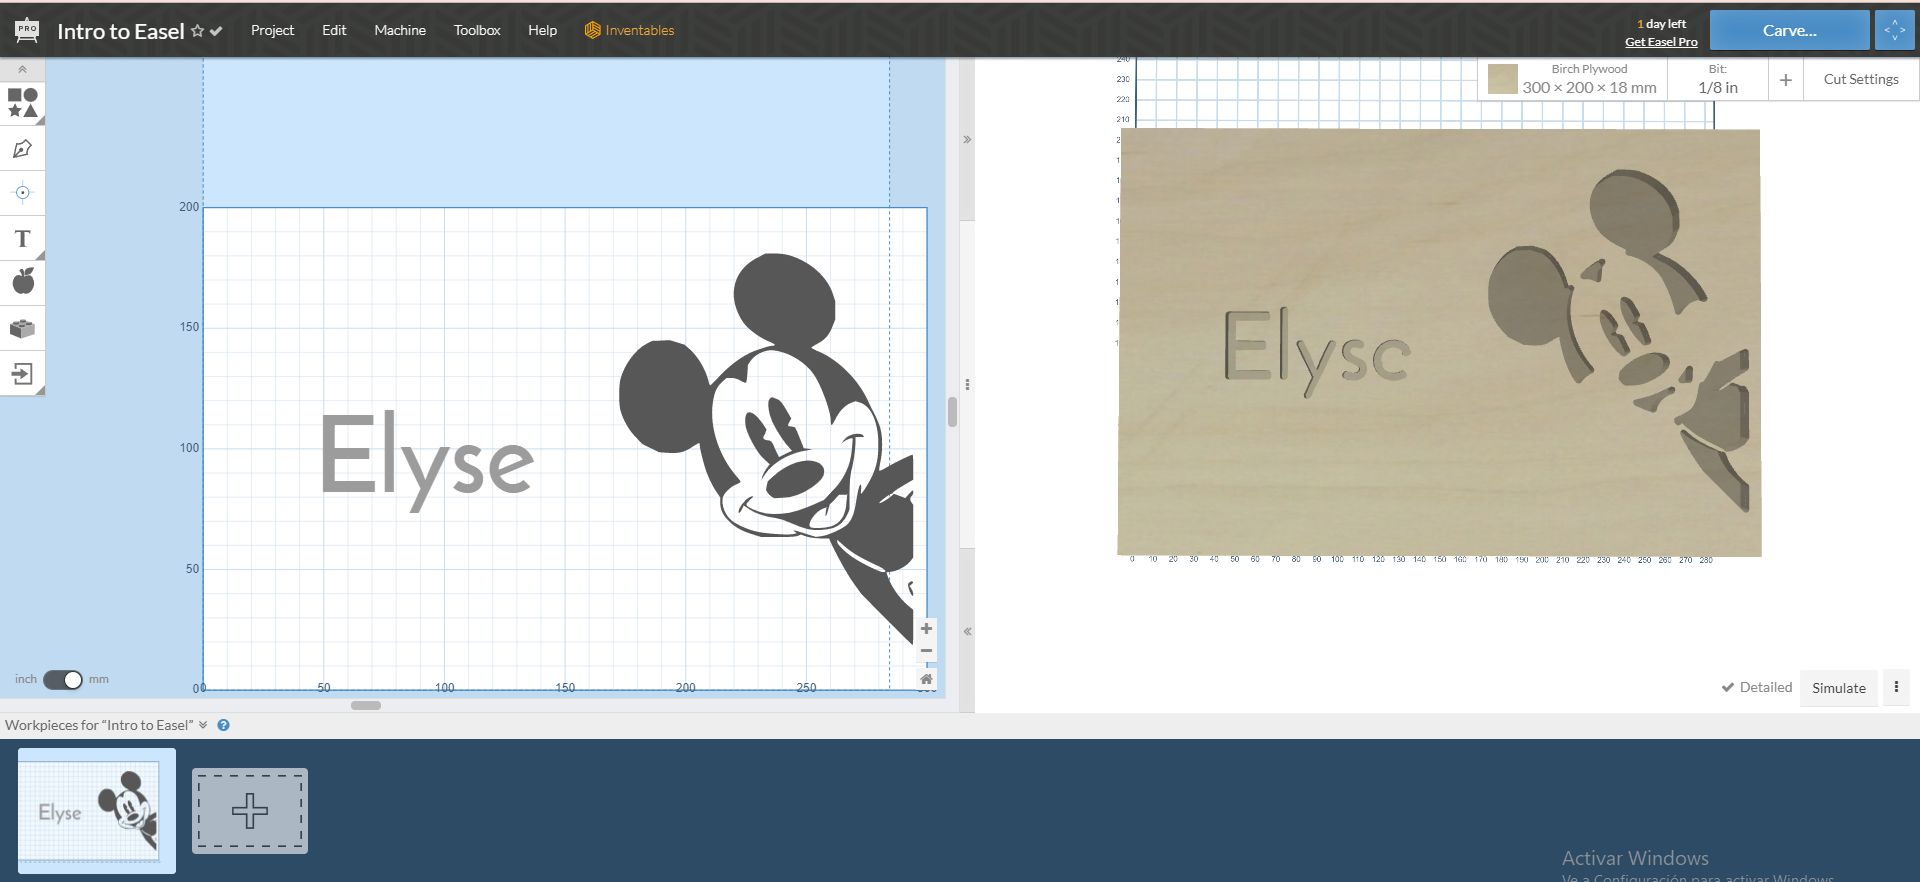Open the Toolbox menu
Image resolution: width=1920 pixels, height=882 pixels.
click(477, 30)
